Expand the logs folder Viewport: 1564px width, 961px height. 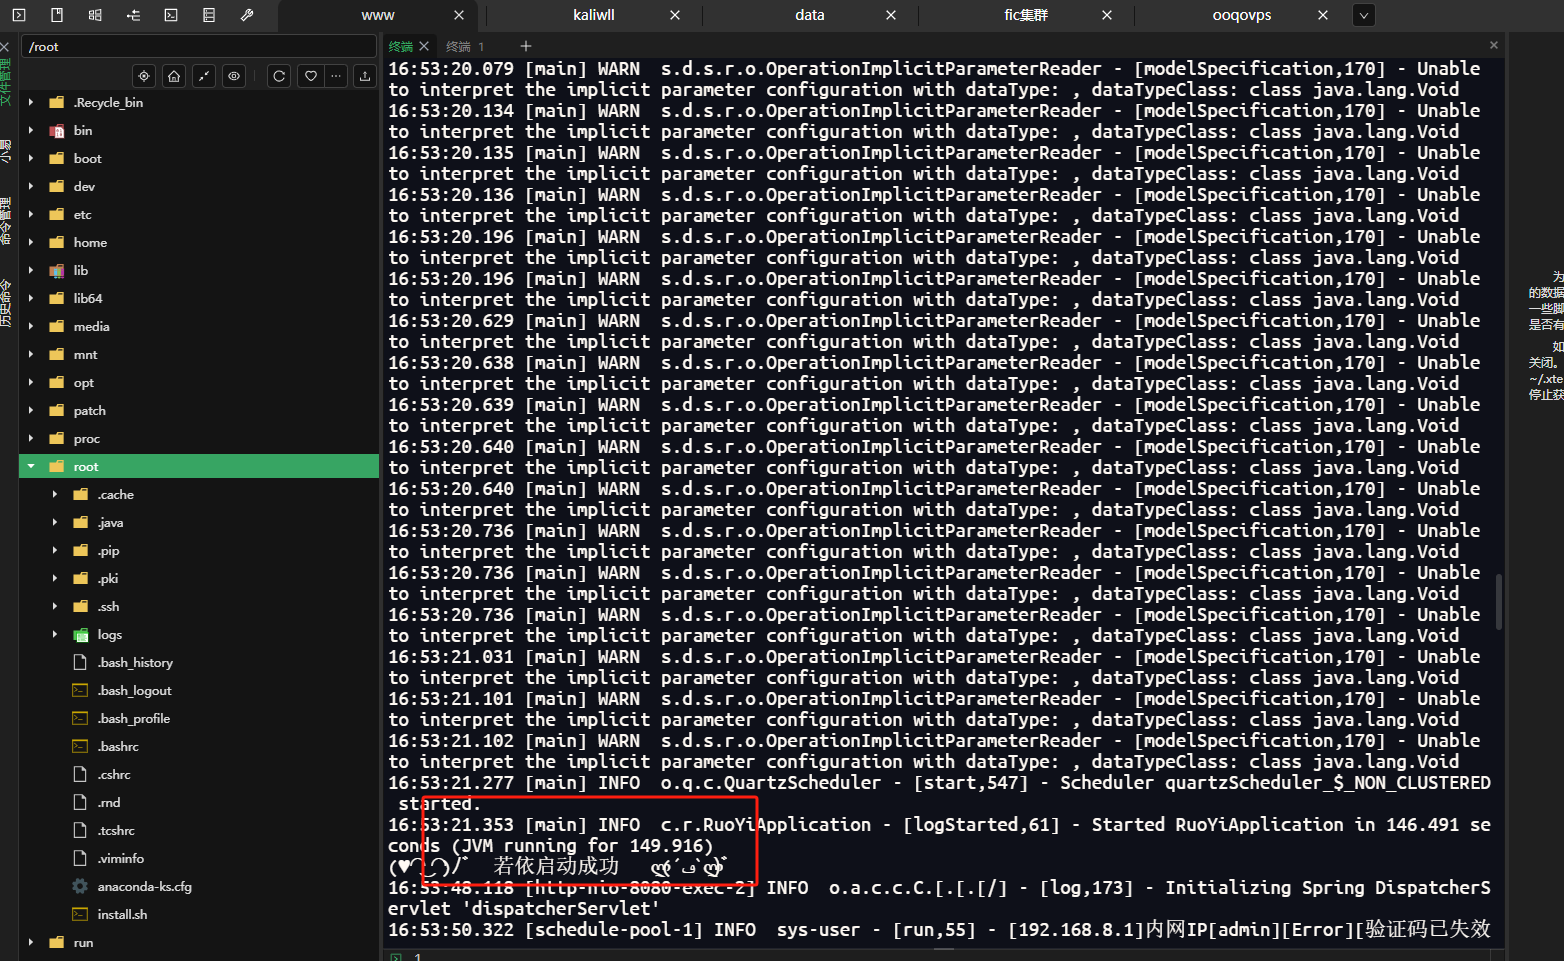(x=55, y=635)
